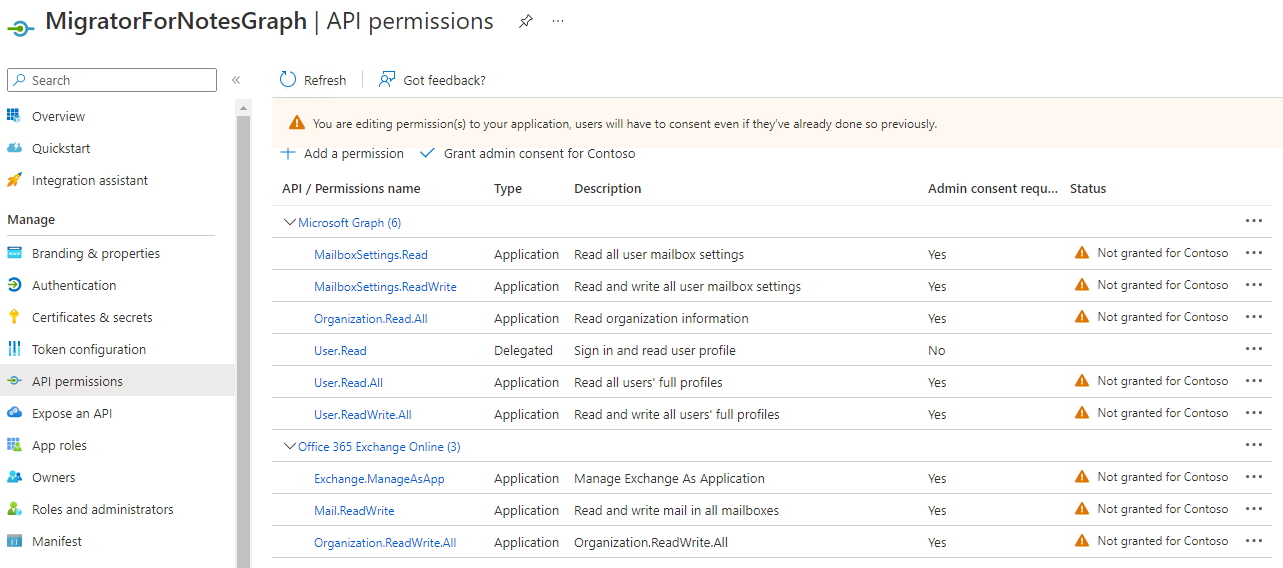Click the App roles grid icon
1283x568 pixels.
[14, 445]
